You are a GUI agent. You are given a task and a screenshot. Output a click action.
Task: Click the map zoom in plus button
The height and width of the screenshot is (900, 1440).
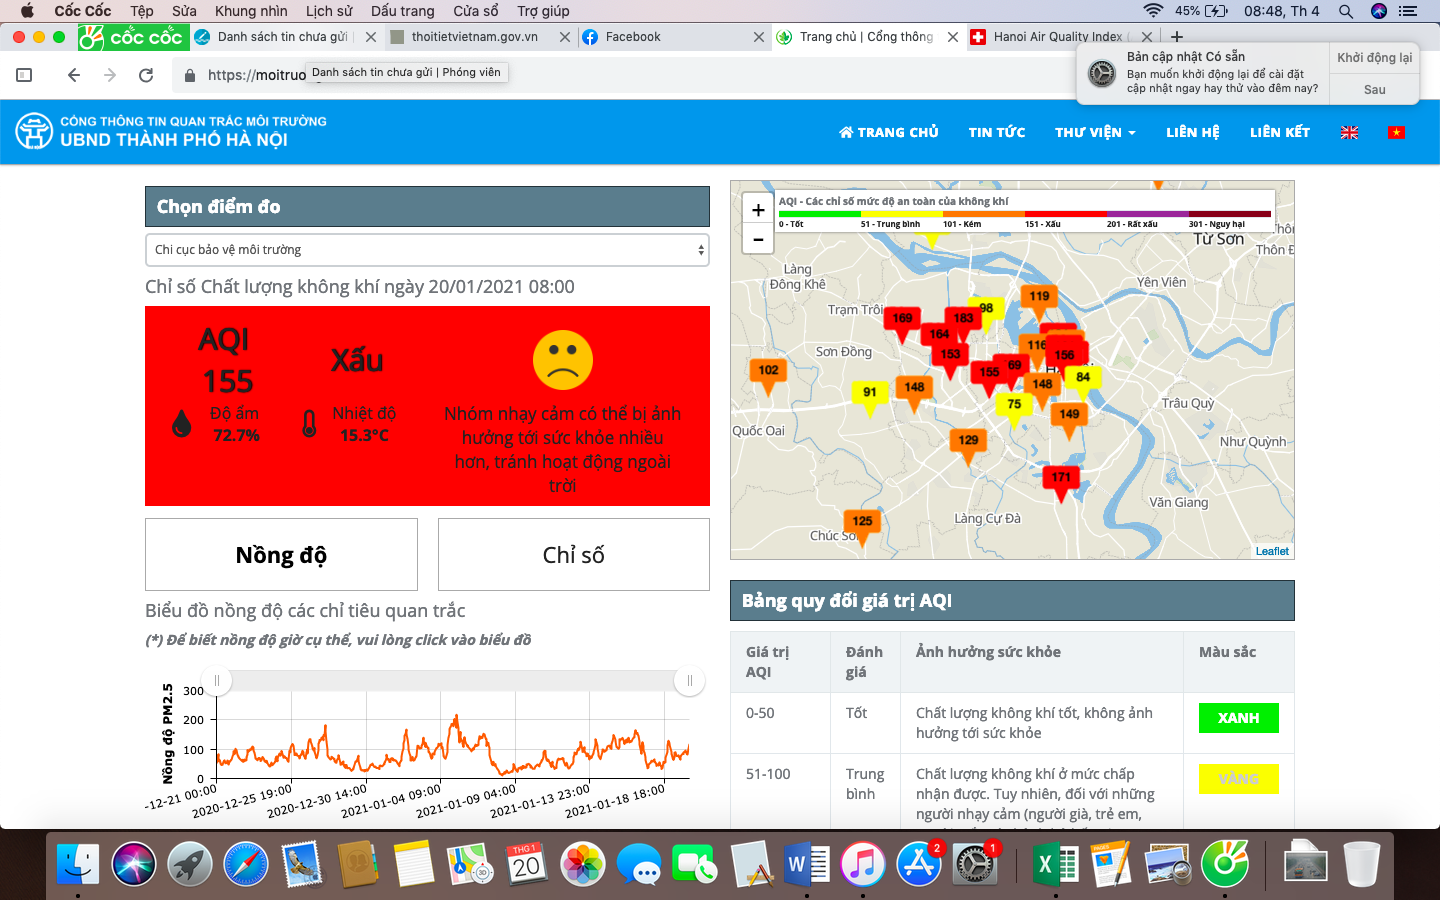(758, 210)
